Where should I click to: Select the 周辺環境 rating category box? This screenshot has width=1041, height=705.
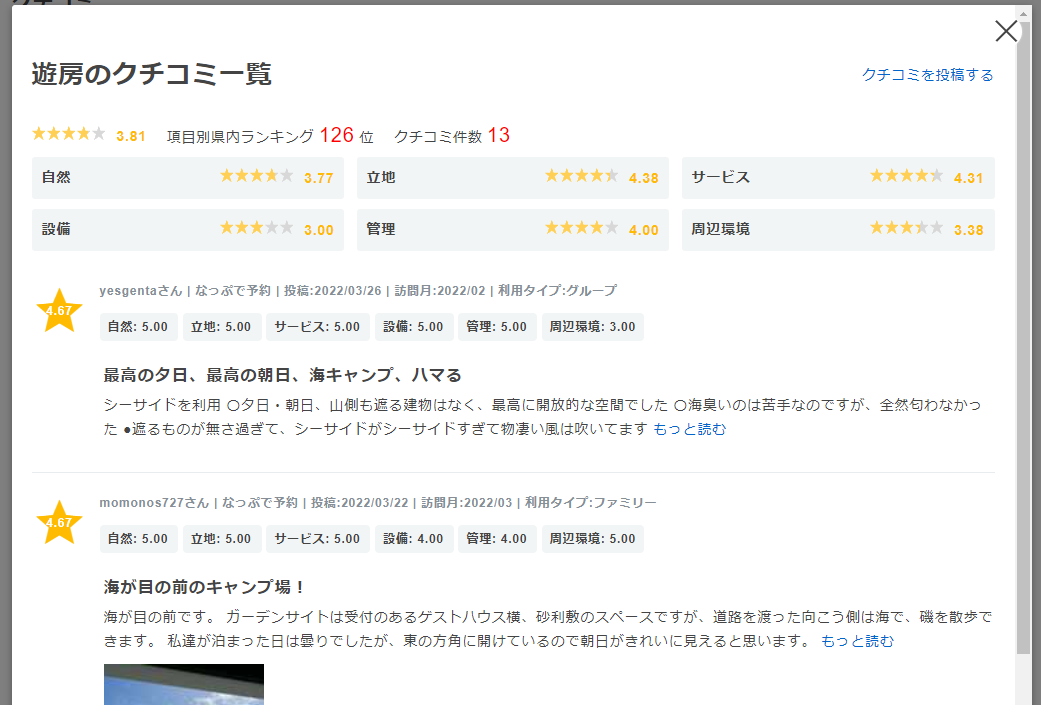click(838, 230)
